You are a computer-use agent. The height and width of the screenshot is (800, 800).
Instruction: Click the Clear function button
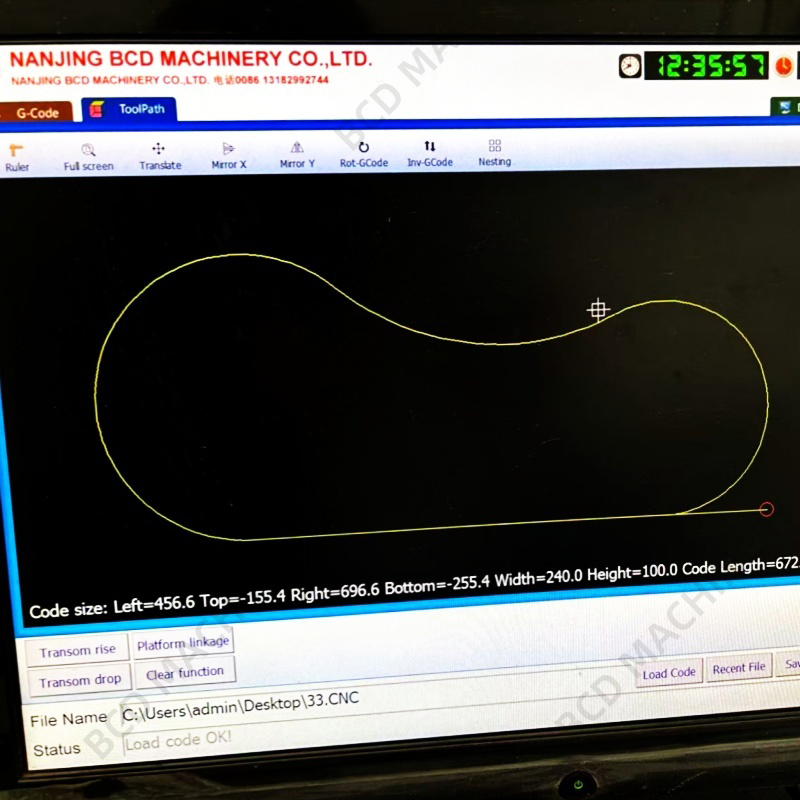(x=185, y=673)
